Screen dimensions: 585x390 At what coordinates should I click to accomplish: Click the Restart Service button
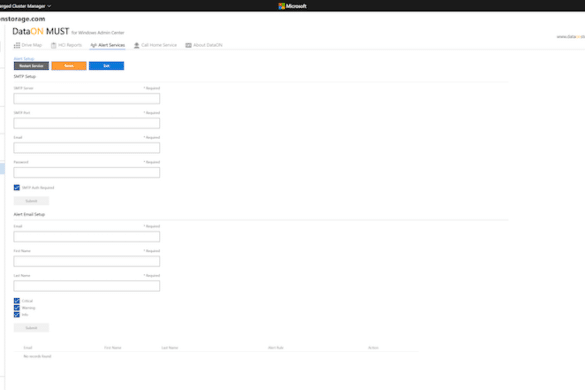coord(31,66)
